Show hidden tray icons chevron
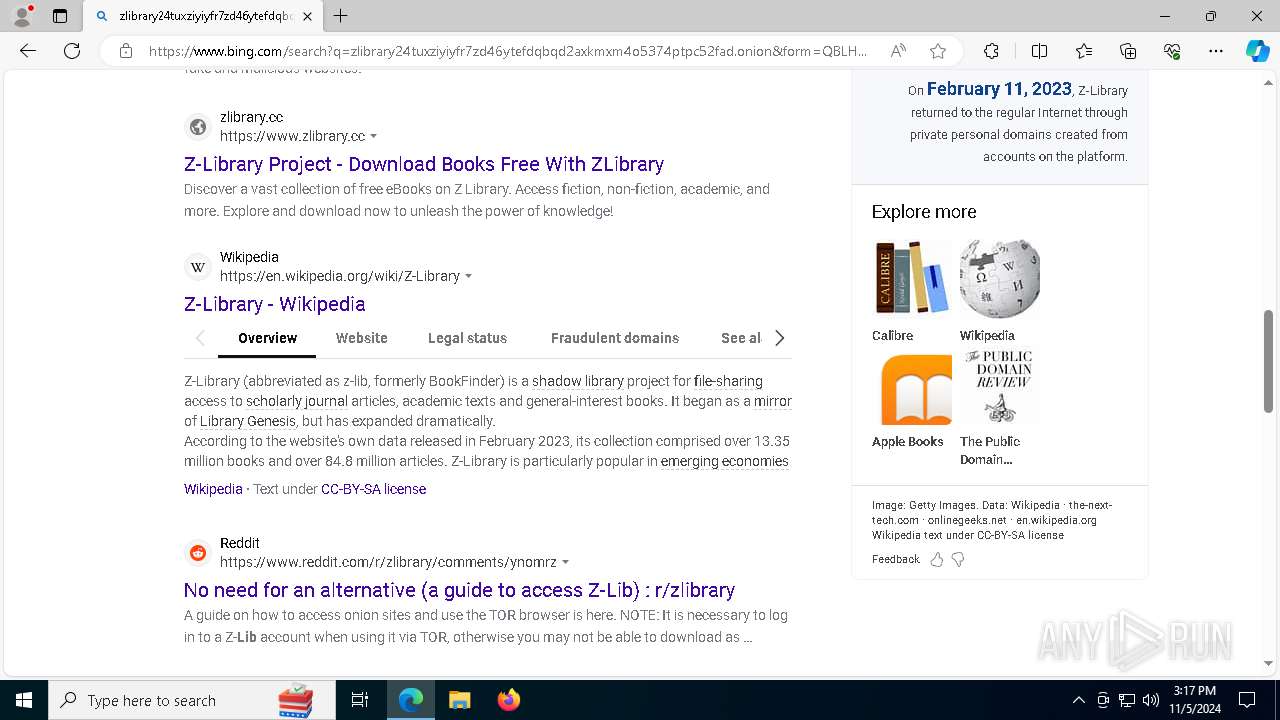Image resolution: width=1280 pixels, height=720 pixels. pos(1078,700)
